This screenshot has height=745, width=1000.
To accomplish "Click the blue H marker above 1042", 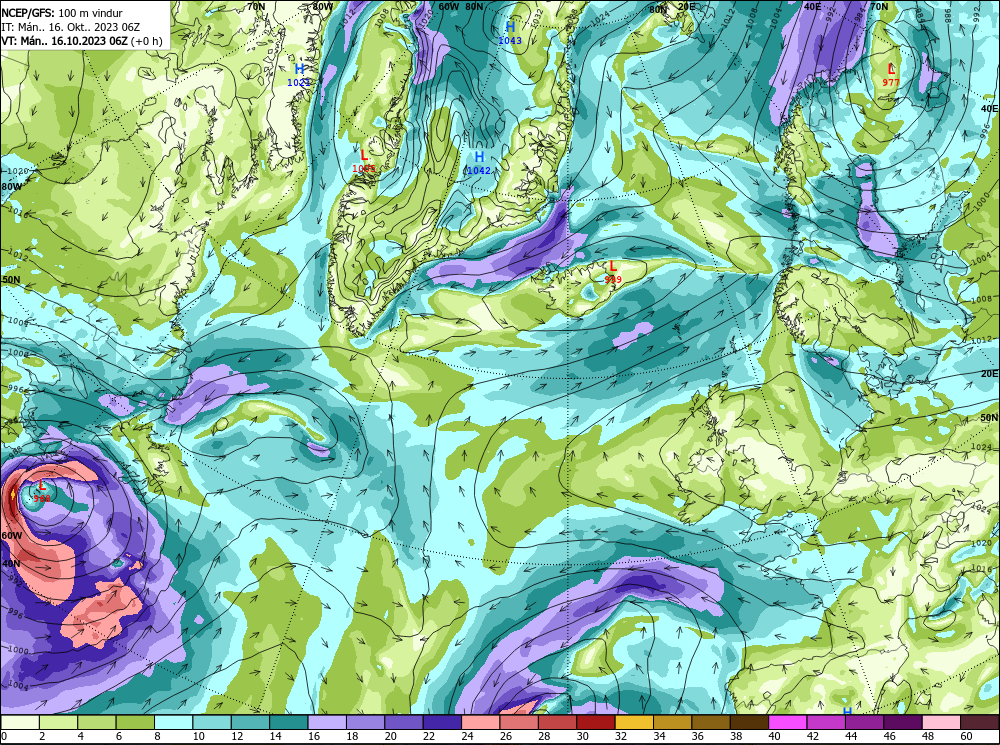I will [x=479, y=157].
